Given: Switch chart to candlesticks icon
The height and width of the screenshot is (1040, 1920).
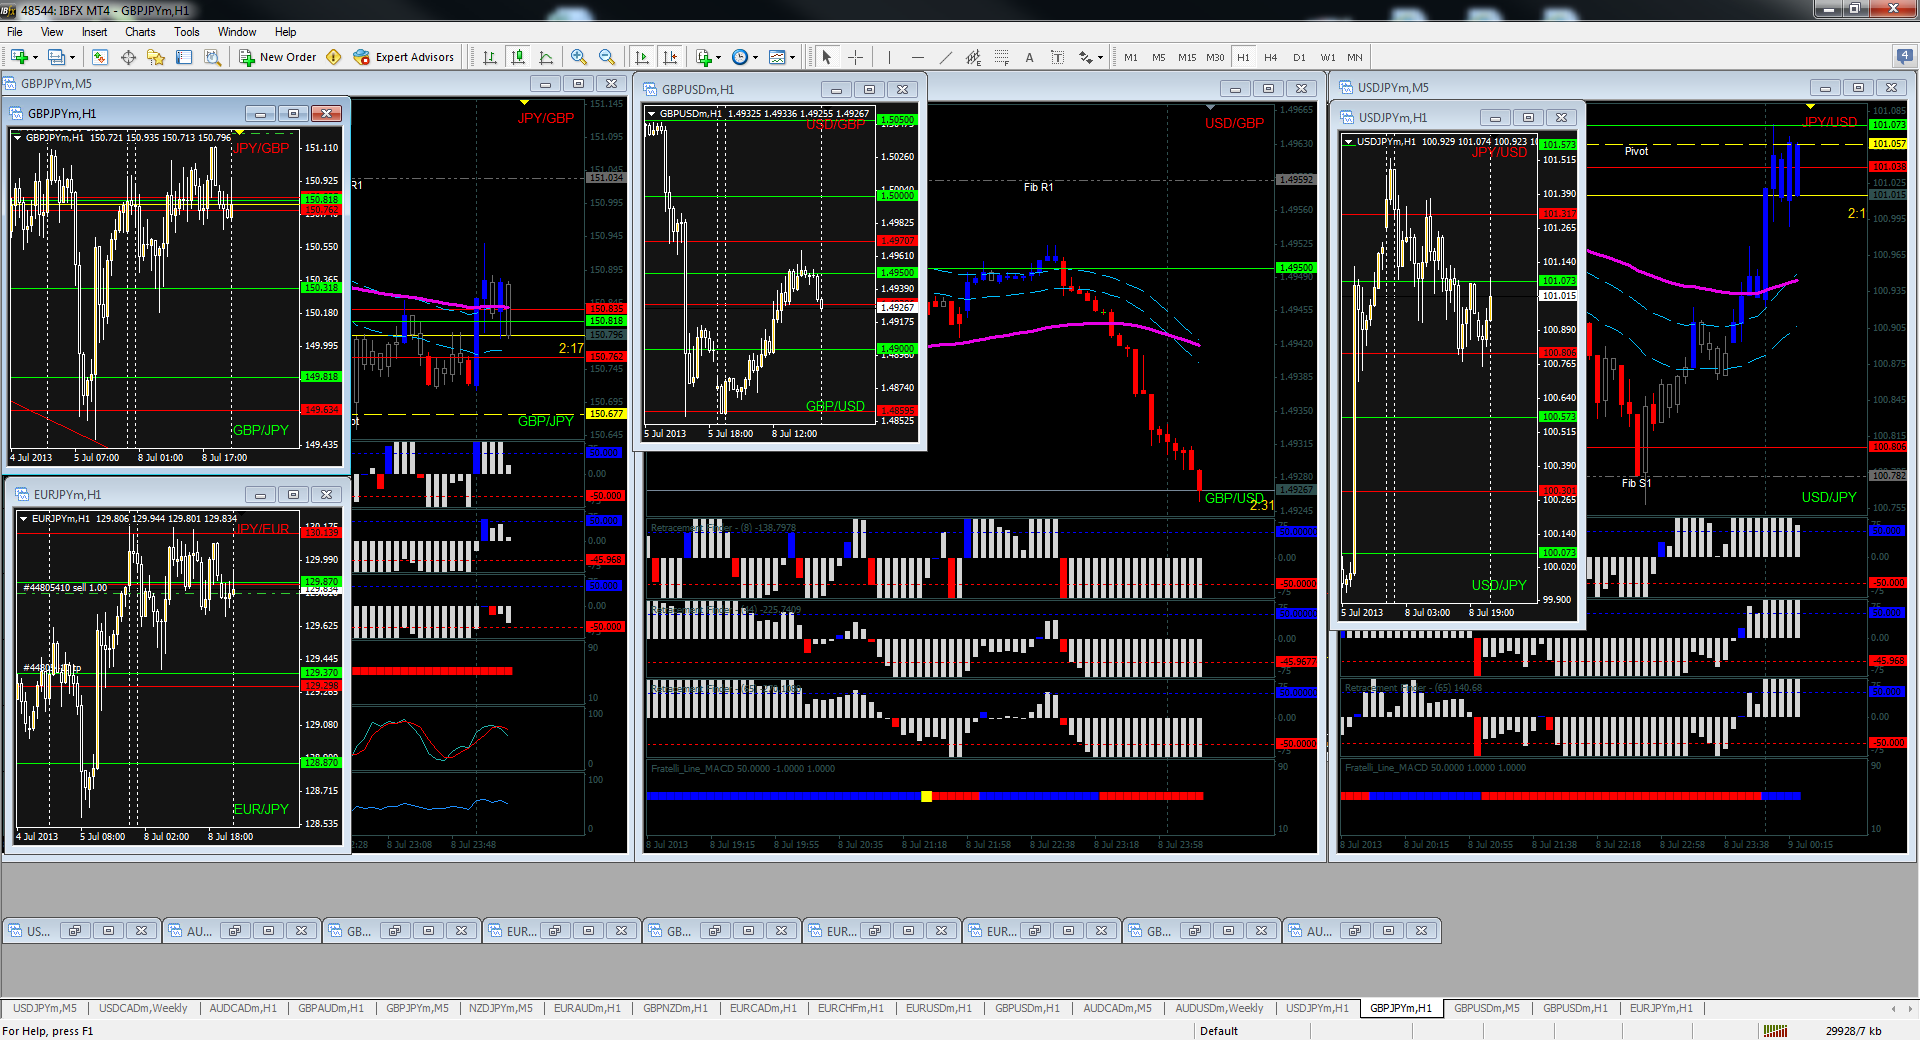Looking at the screenshot, I should point(518,57).
